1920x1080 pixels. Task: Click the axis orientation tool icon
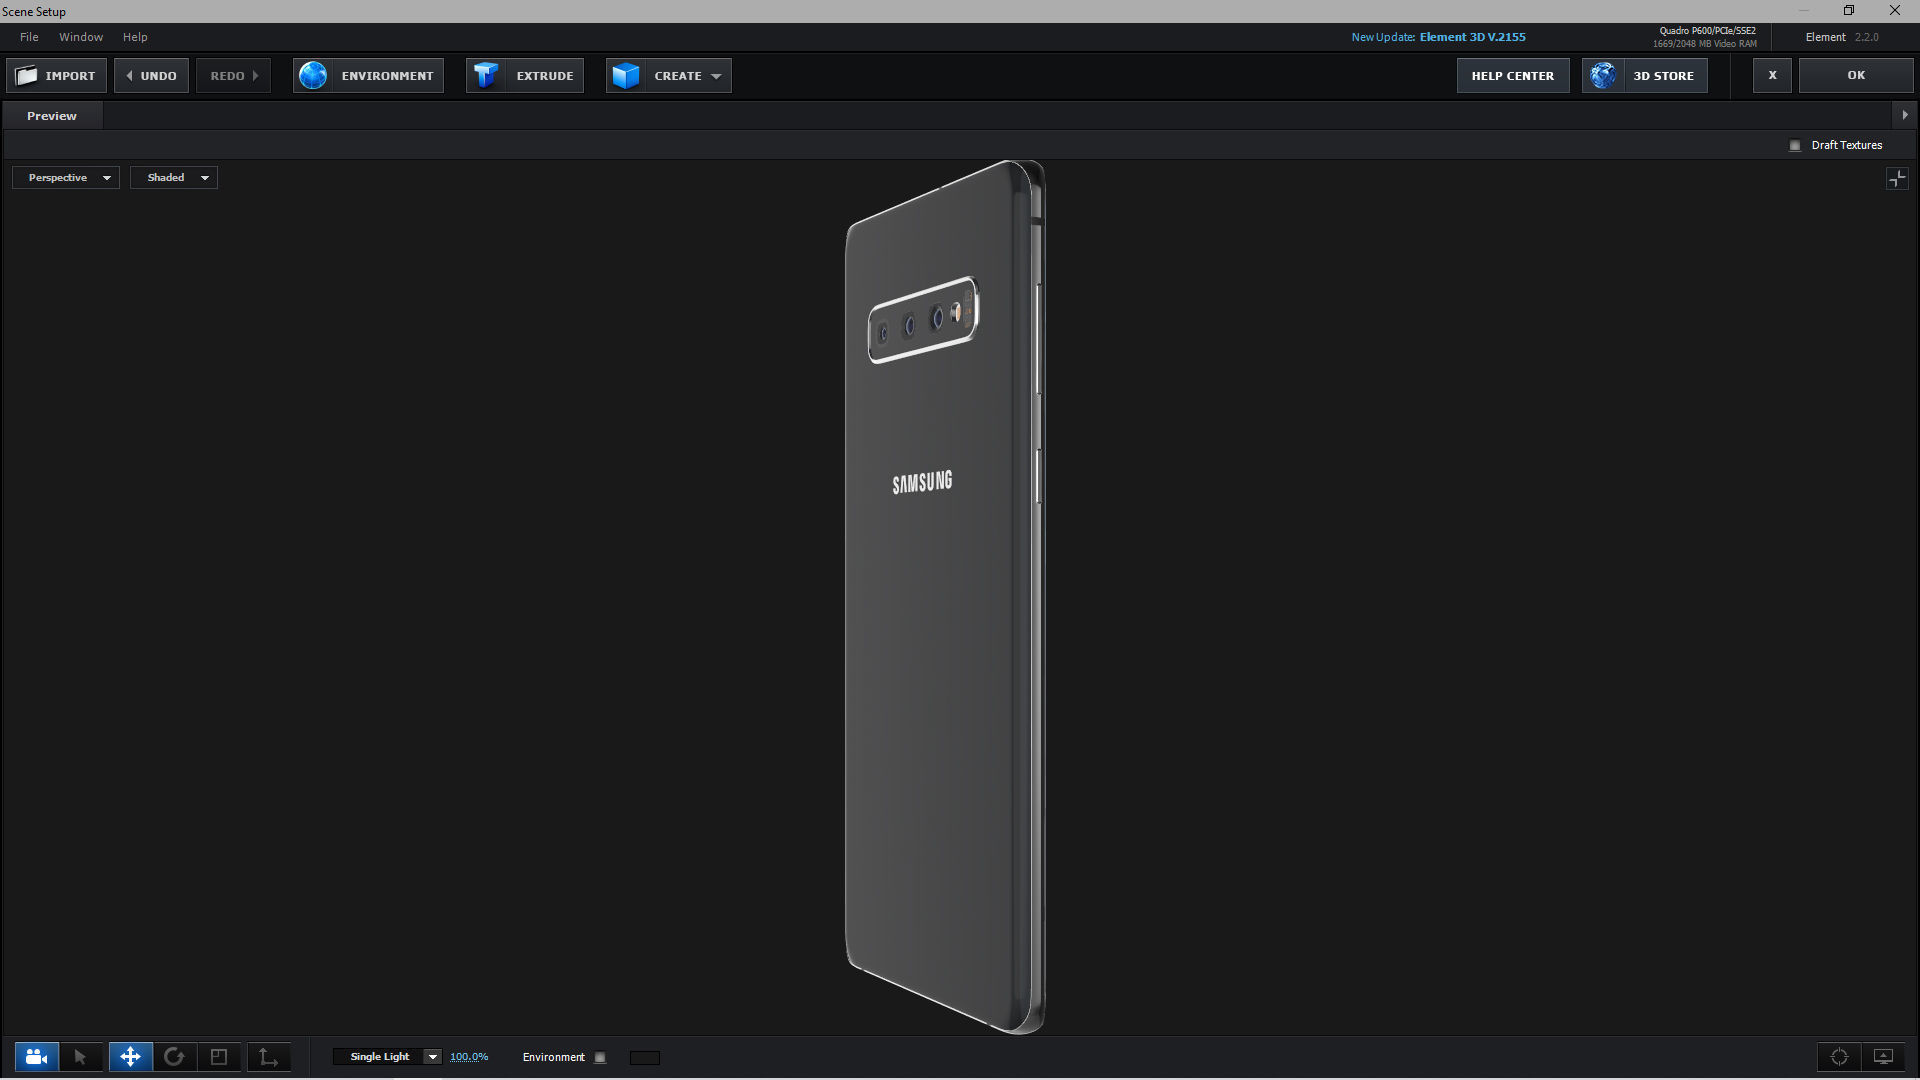(x=268, y=1057)
